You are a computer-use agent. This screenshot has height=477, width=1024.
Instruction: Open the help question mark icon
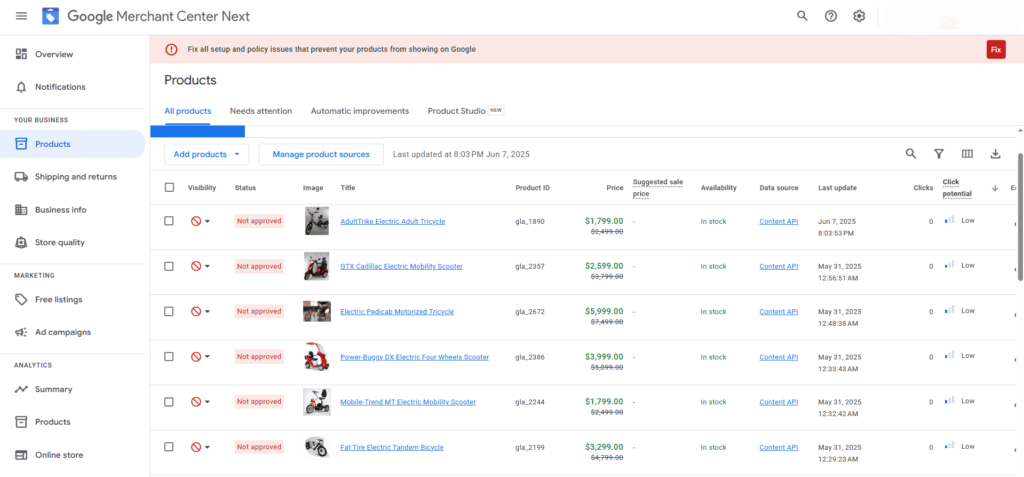(x=831, y=16)
